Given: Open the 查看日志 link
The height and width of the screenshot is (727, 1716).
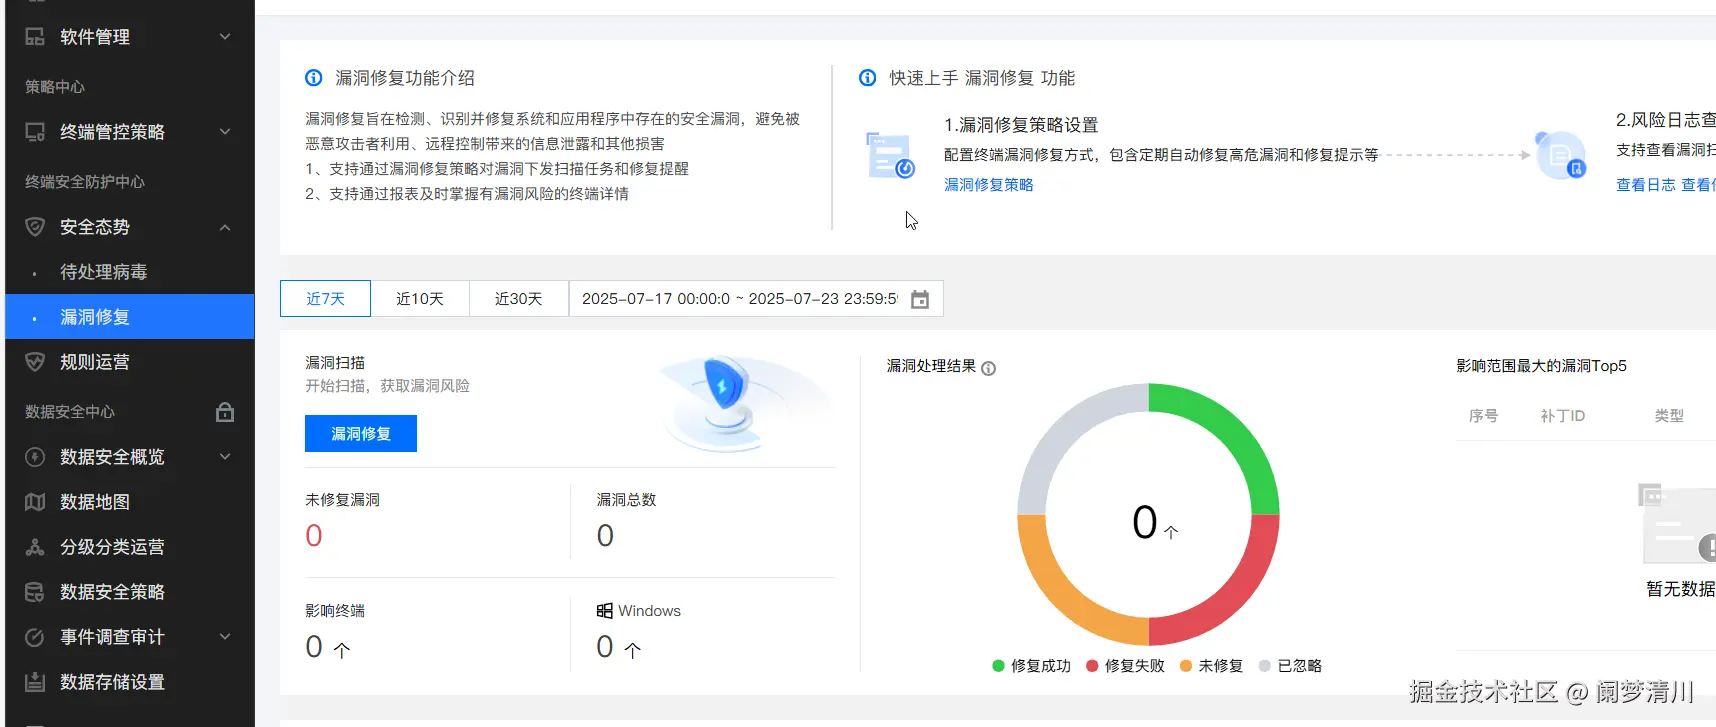Looking at the screenshot, I should (x=1646, y=185).
